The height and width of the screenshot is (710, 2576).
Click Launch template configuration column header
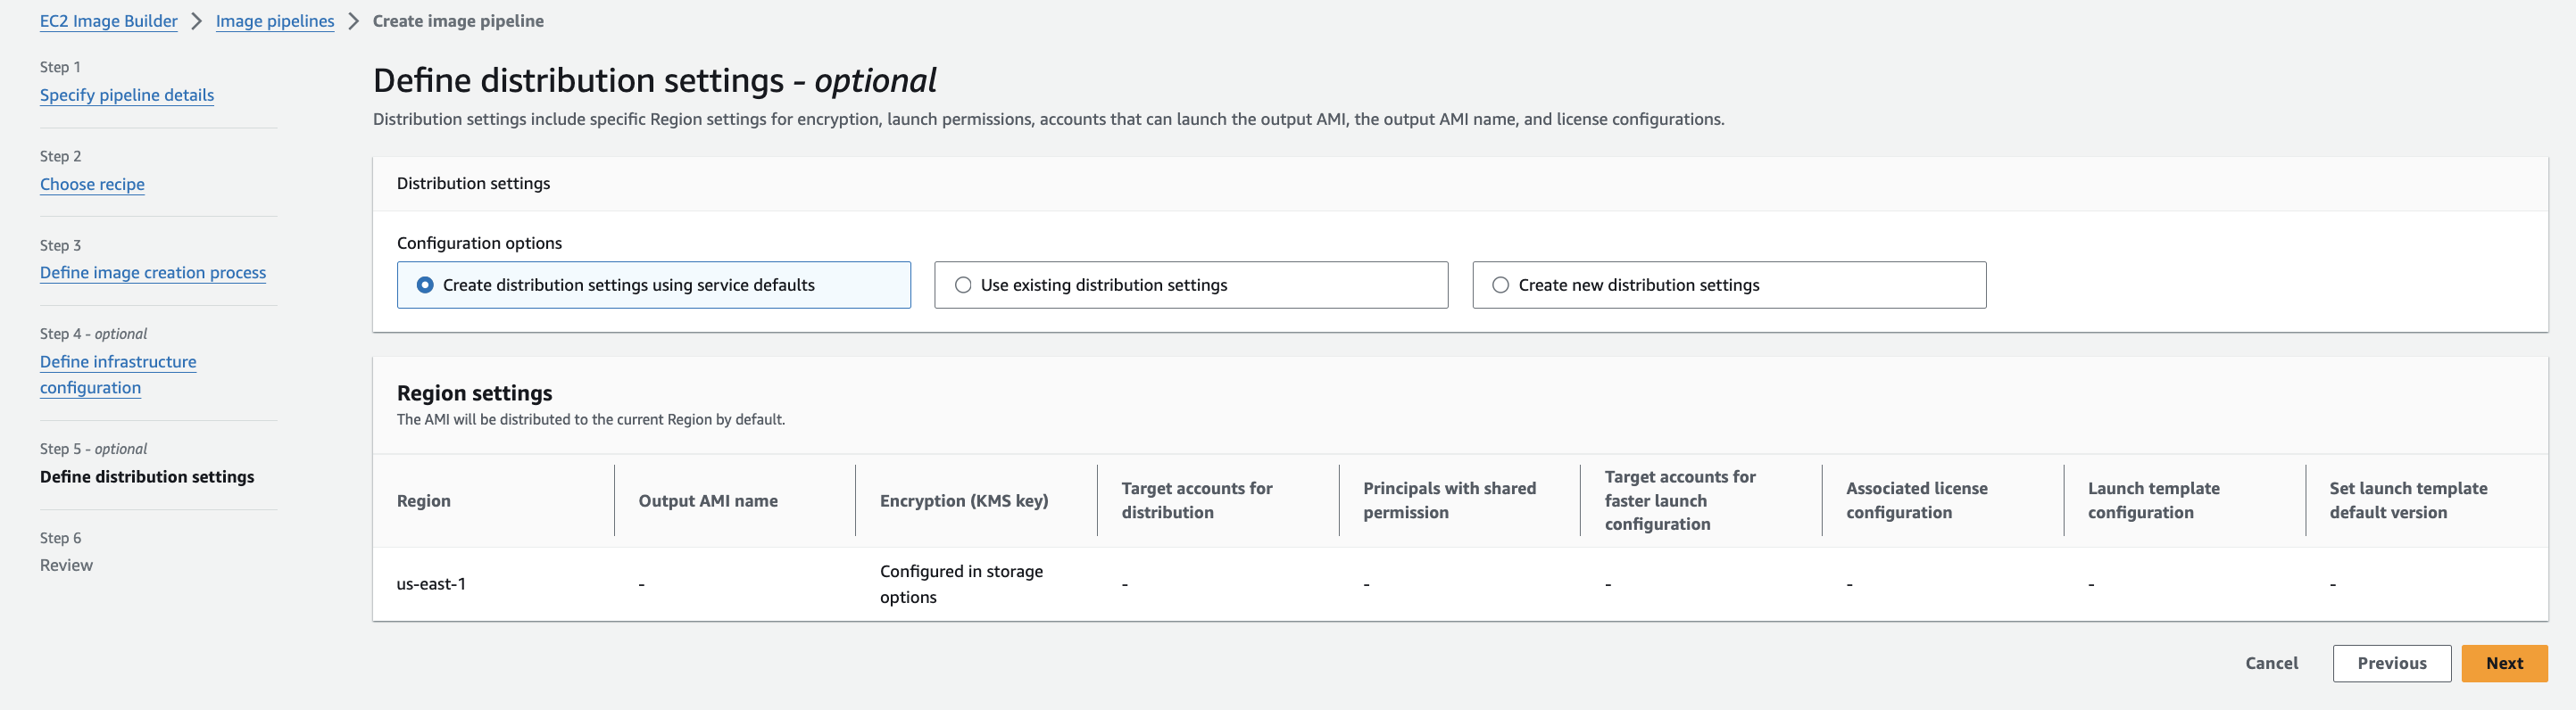(2153, 500)
